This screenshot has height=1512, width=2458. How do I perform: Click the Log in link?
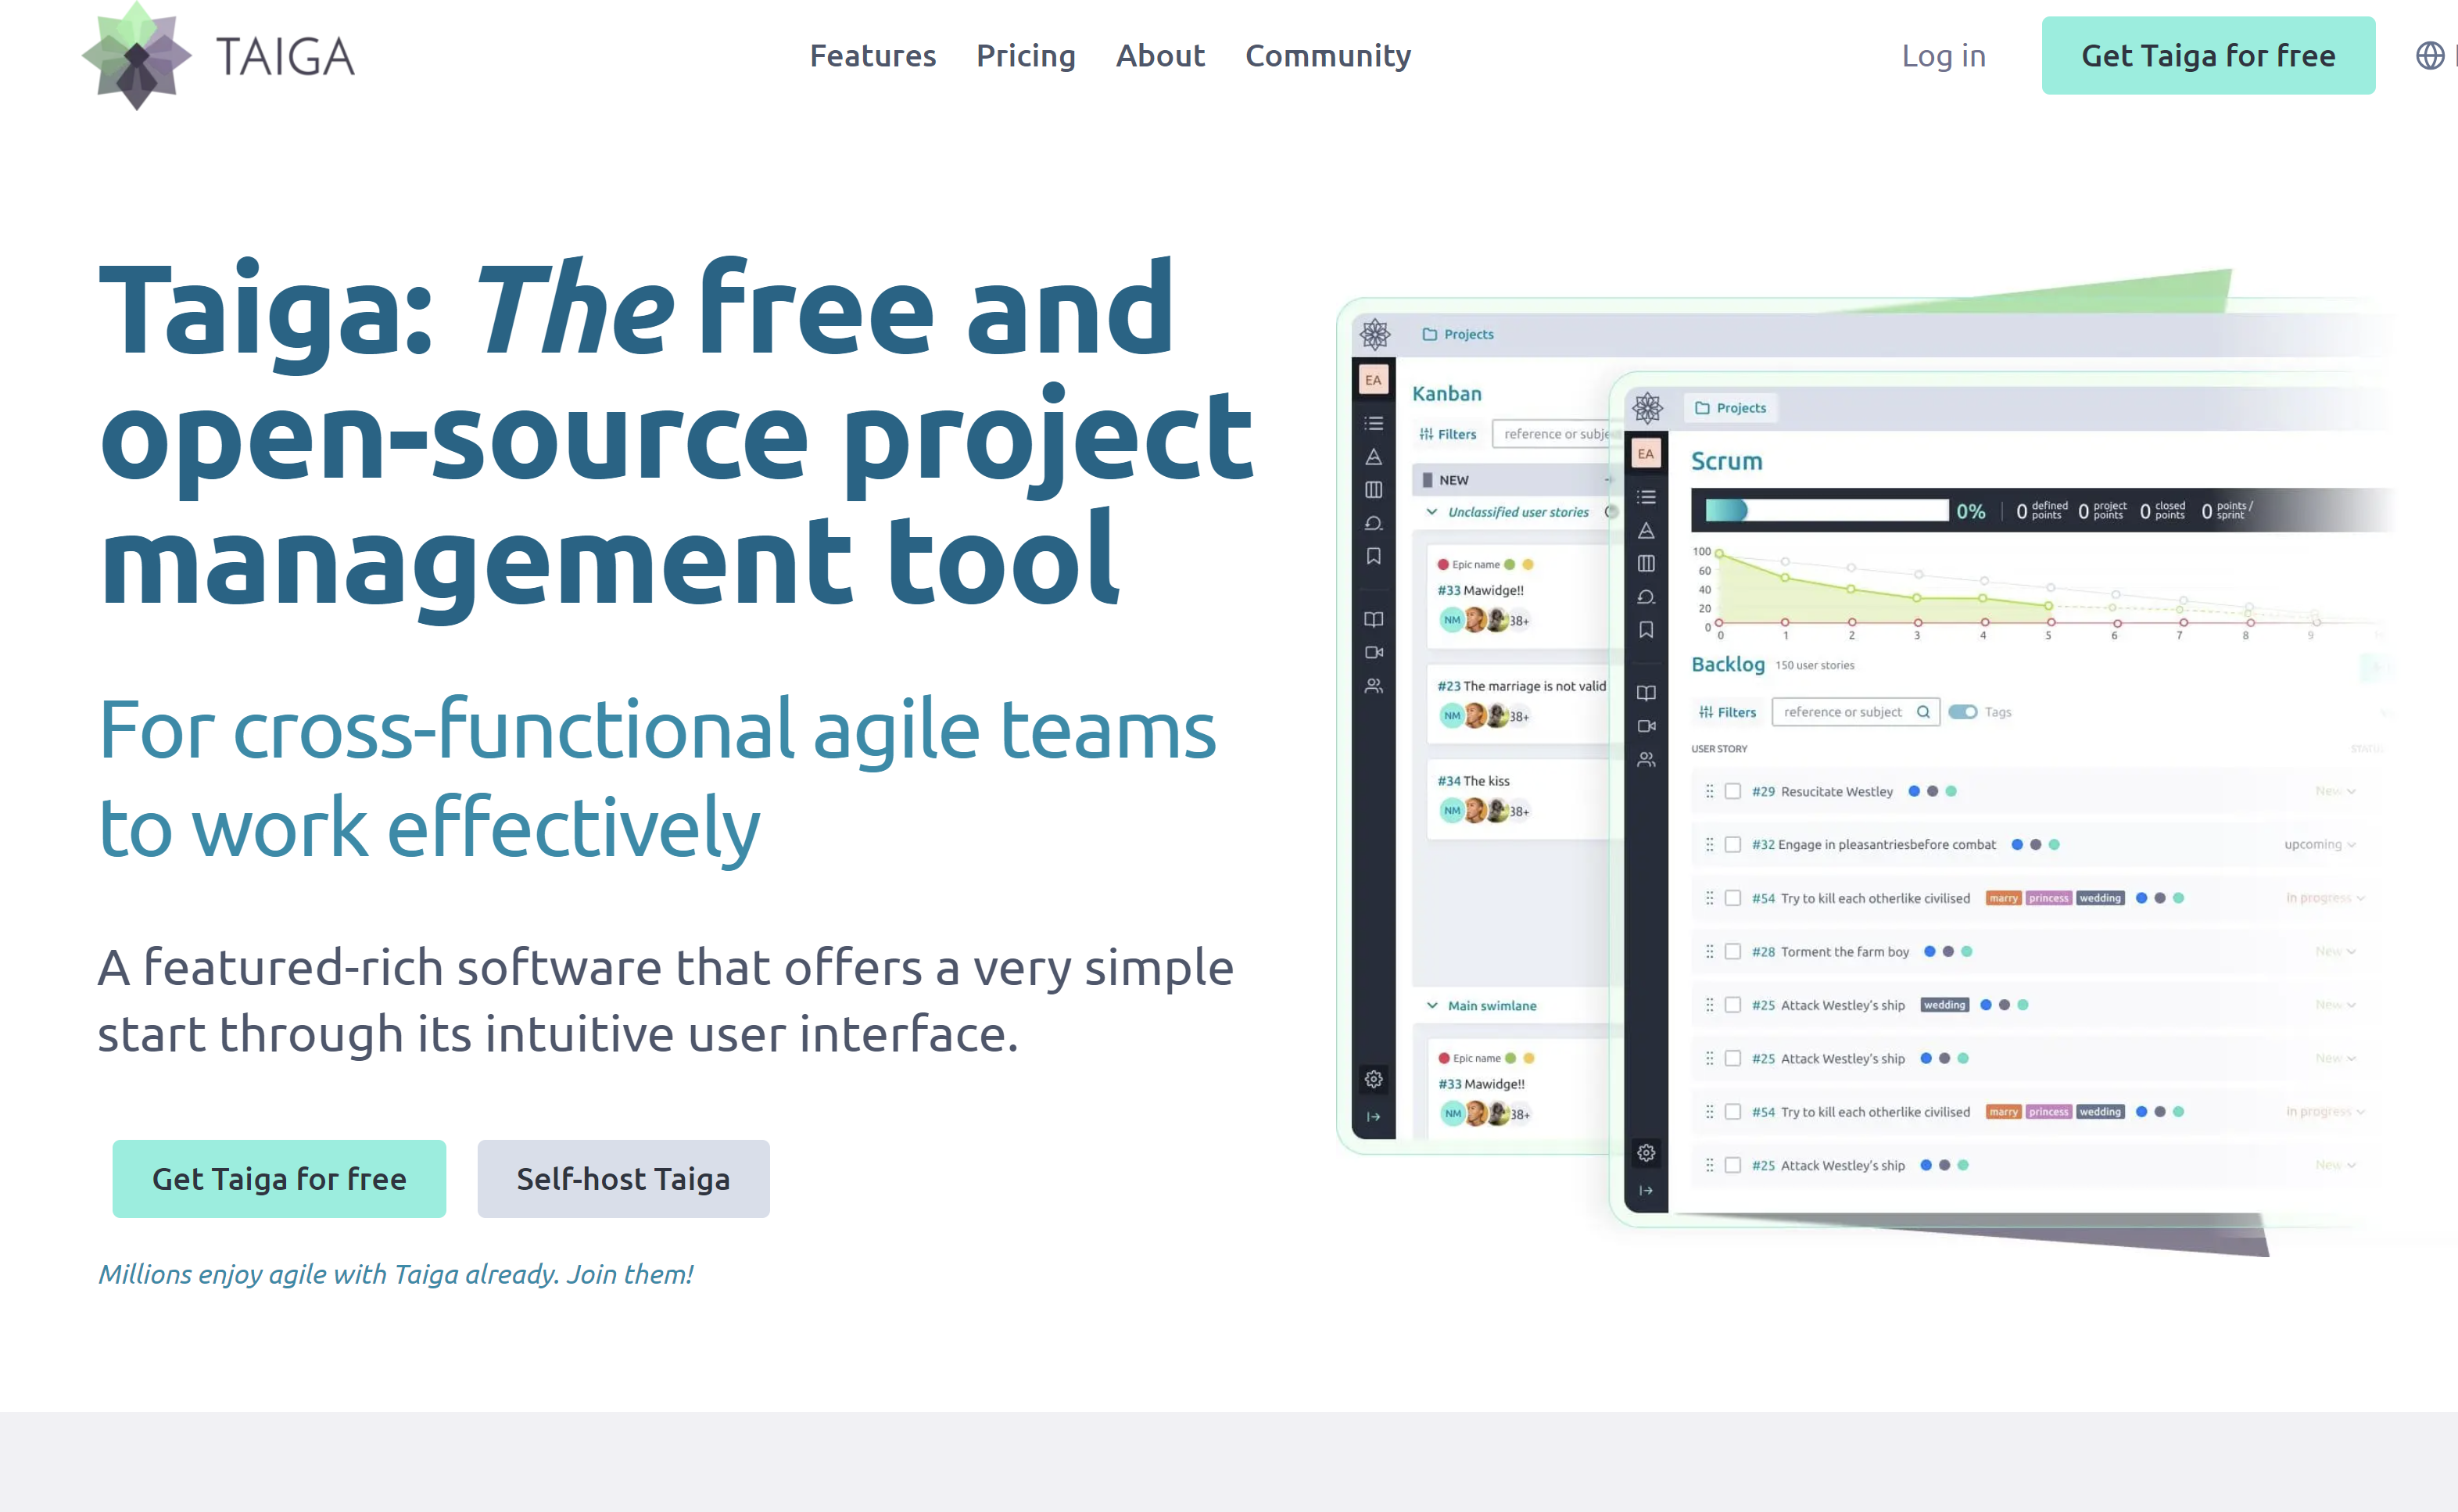click(x=1943, y=56)
